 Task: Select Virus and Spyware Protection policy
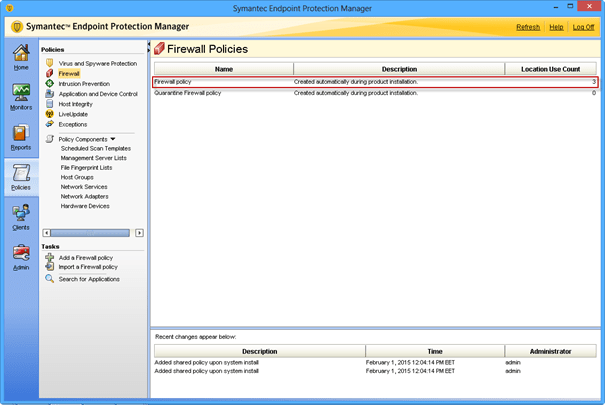[97, 63]
